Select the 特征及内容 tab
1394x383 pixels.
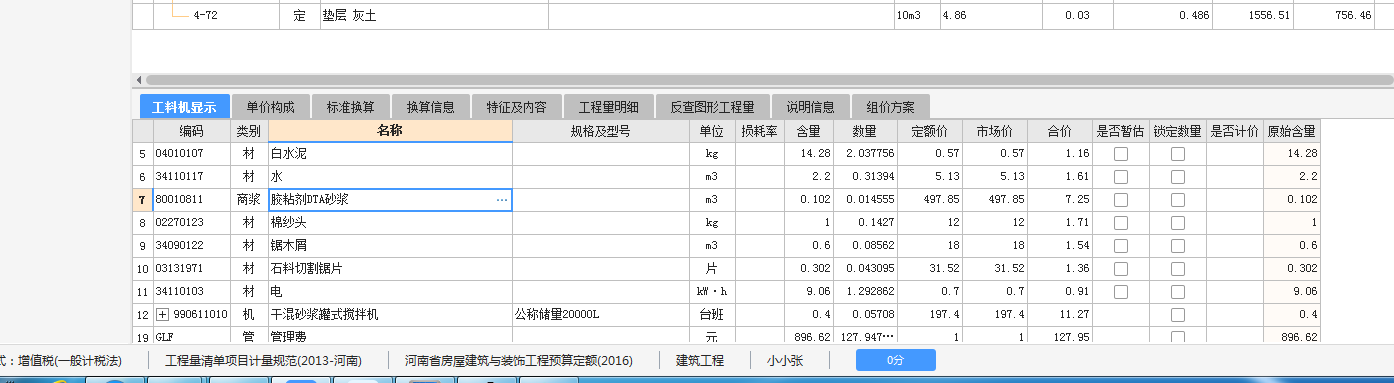click(516, 107)
